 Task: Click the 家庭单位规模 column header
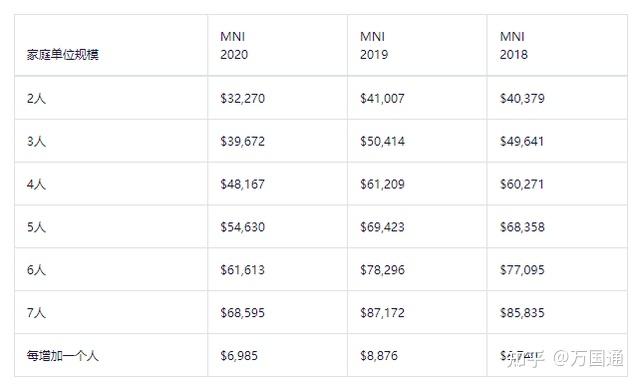tap(63, 54)
